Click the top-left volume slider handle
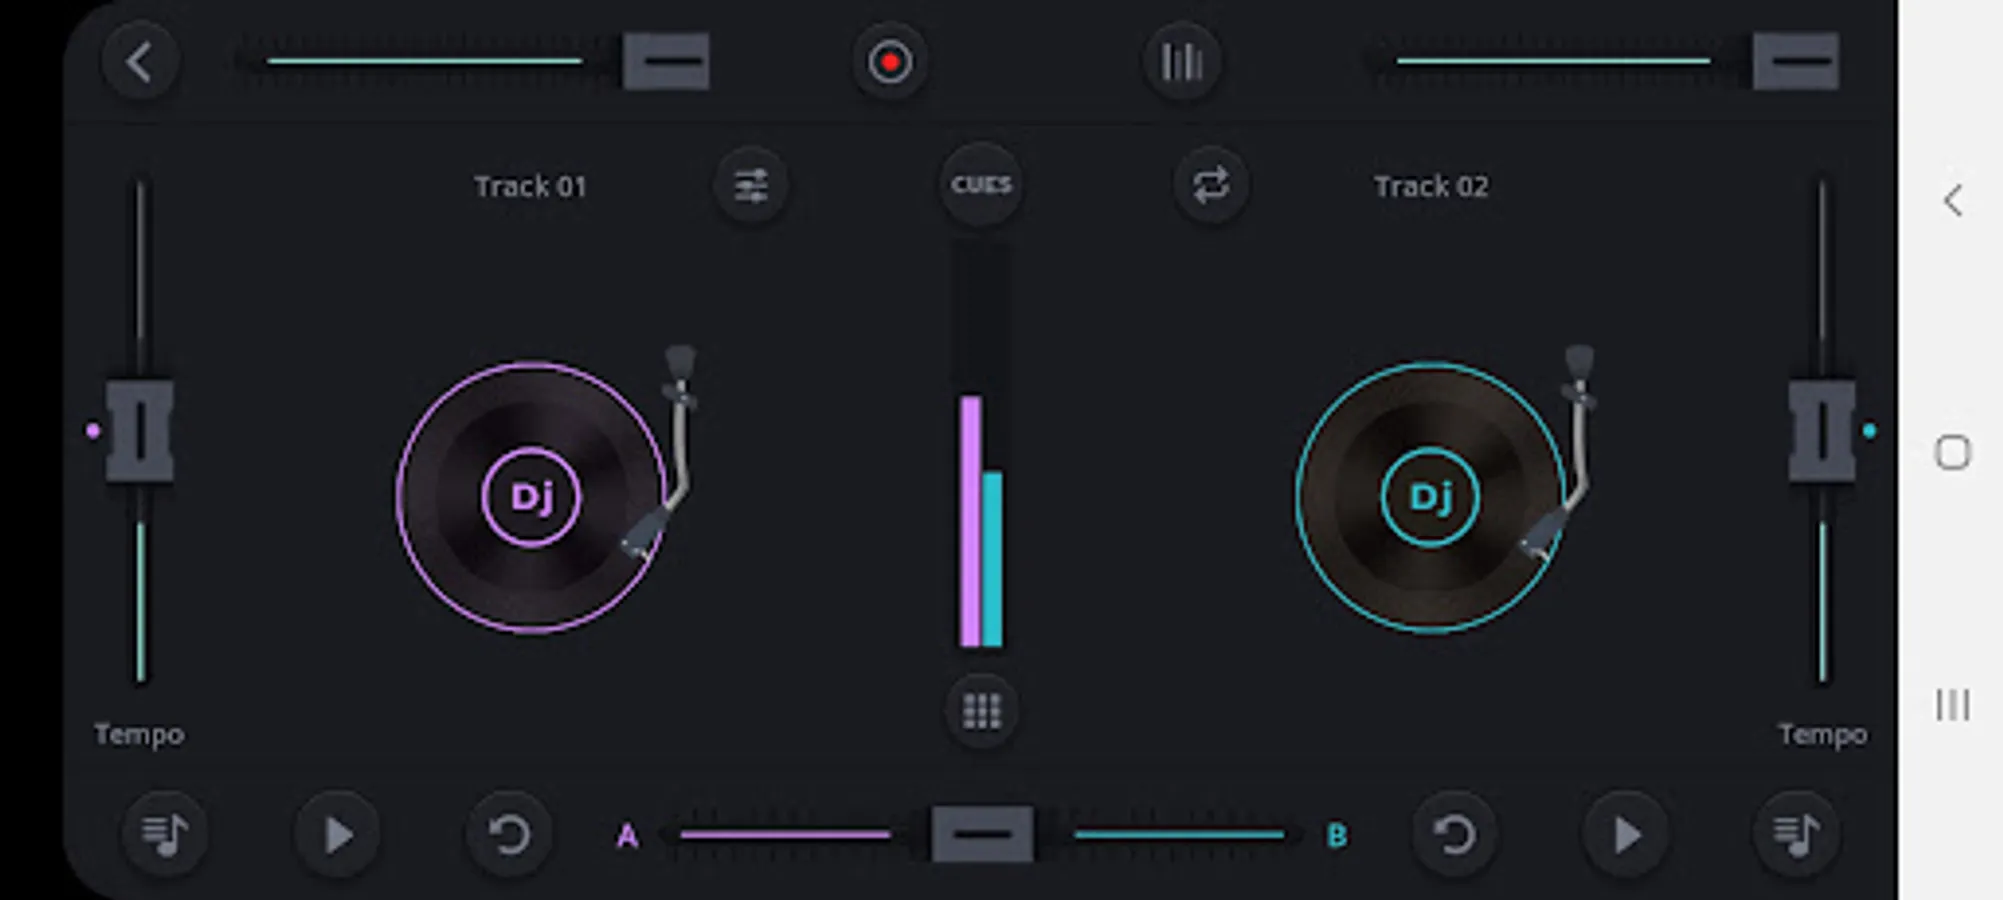This screenshot has height=900, width=2003. (666, 61)
